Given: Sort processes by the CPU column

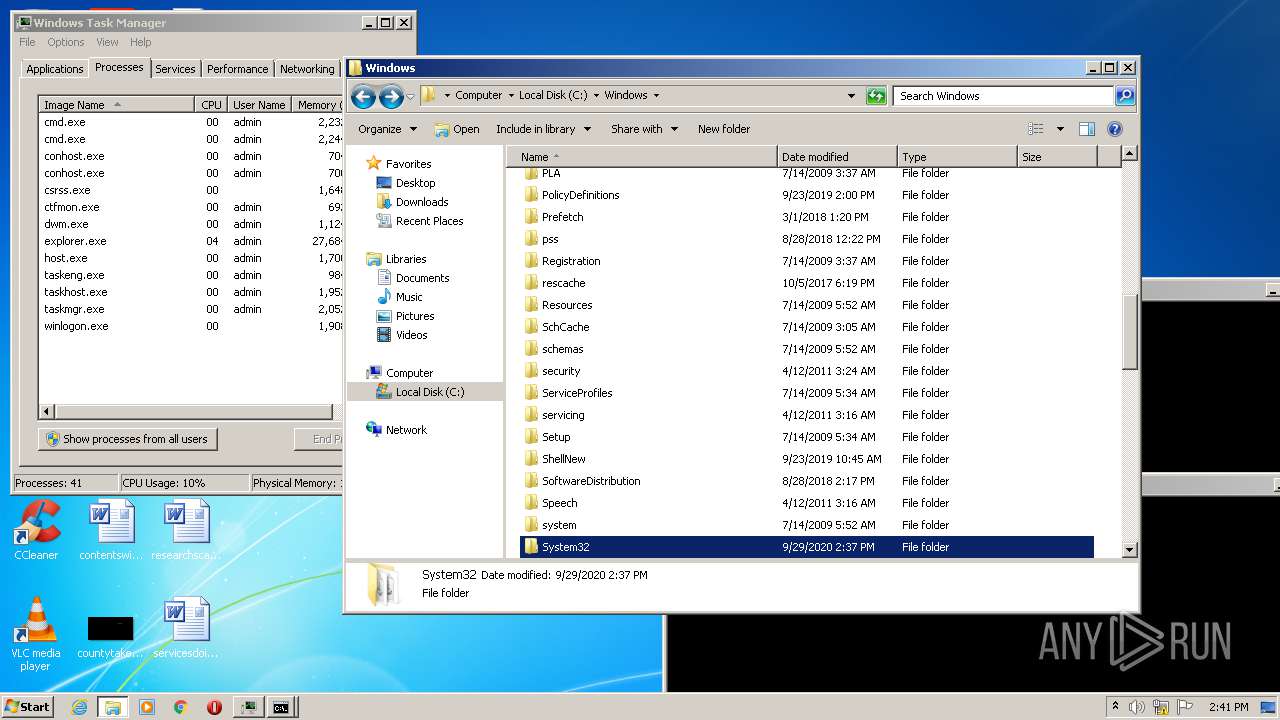Looking at the screenshot, I should [211, 105].
